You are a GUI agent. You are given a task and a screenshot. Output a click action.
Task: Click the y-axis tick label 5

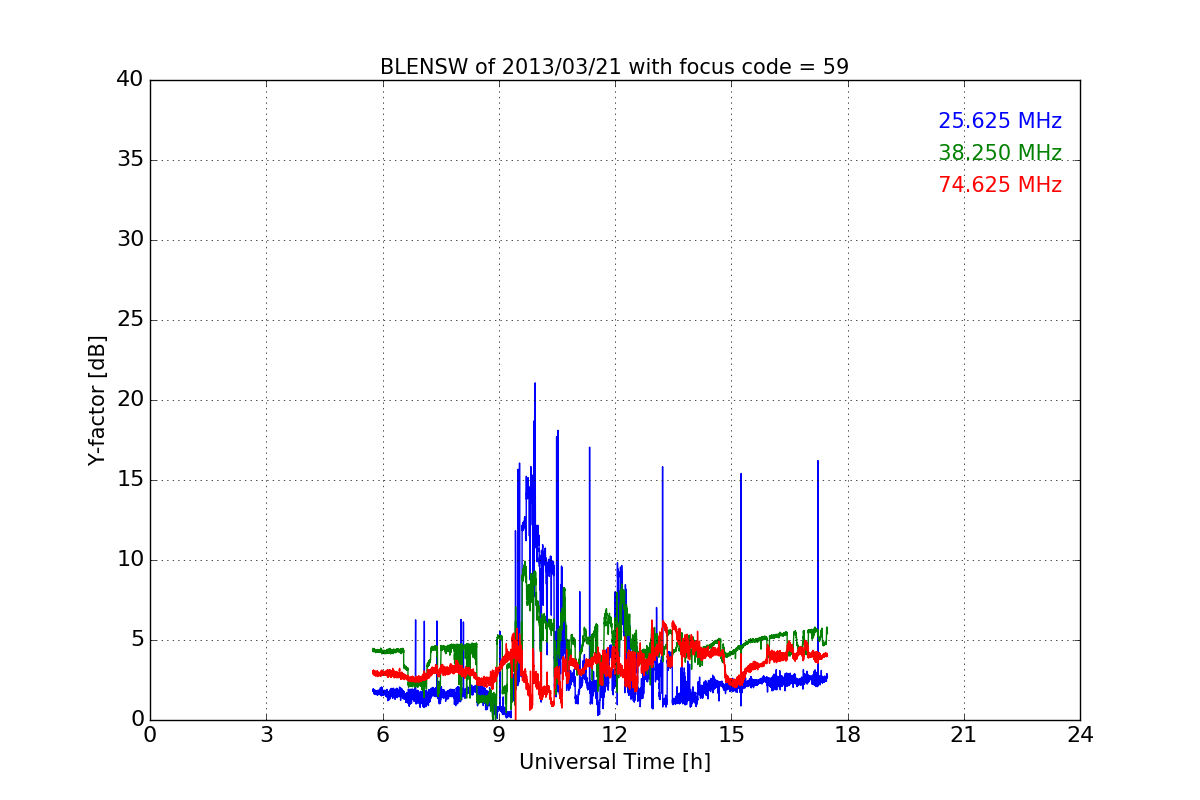click(x=136, y=640)
